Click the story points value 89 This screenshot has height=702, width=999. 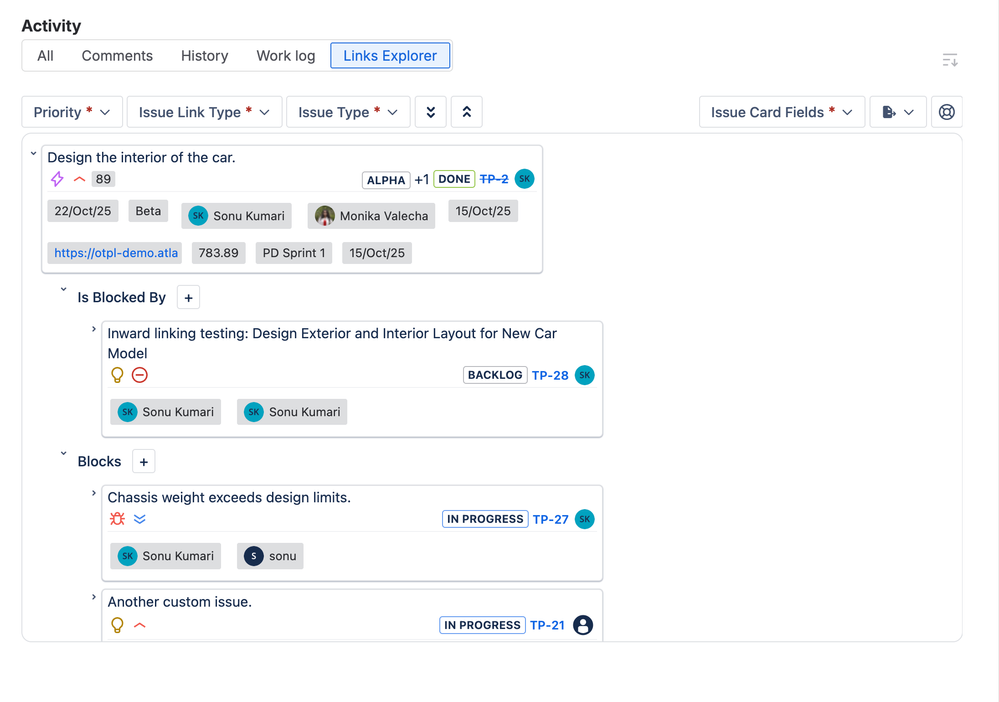[103, 179]
